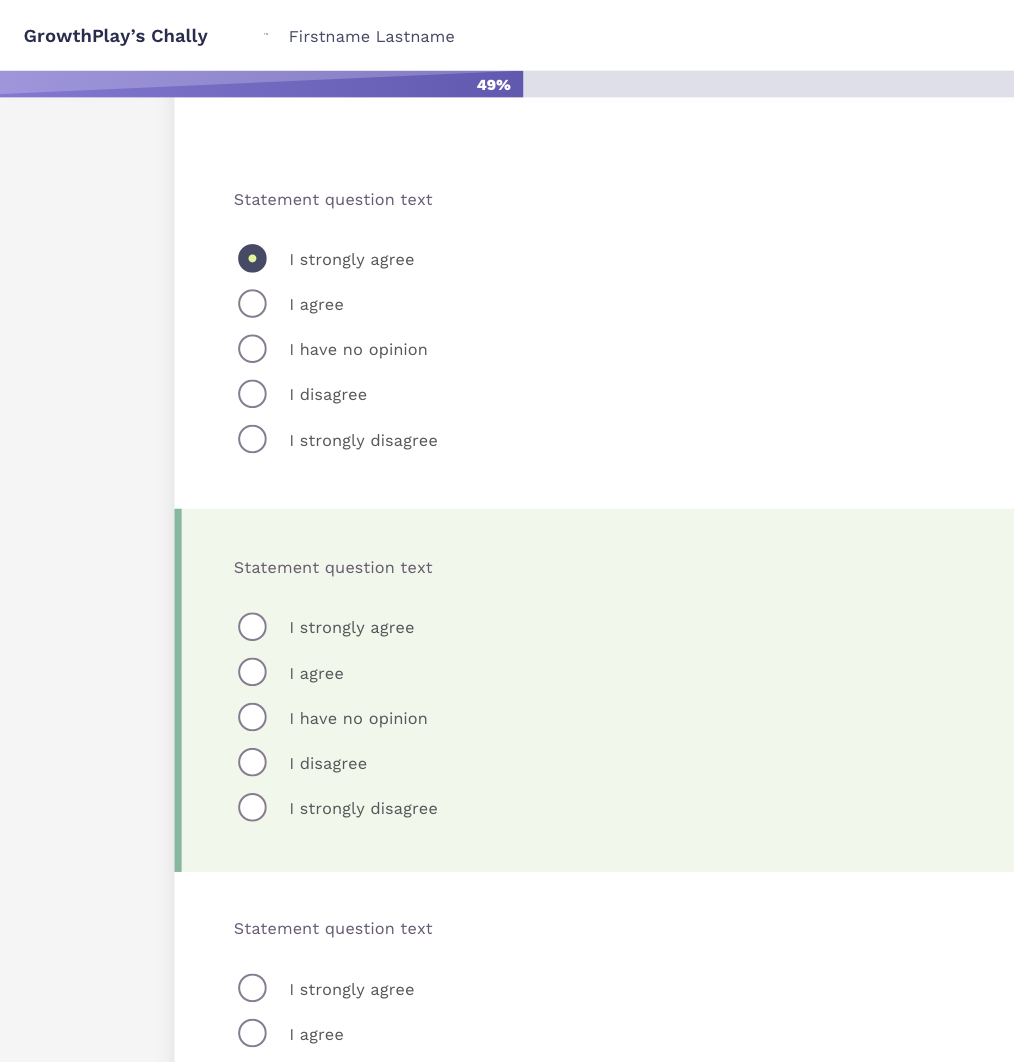Select 'I disagree' in the first question
Viewport: 1014px width, 1062px height.
tap(252, 394)
